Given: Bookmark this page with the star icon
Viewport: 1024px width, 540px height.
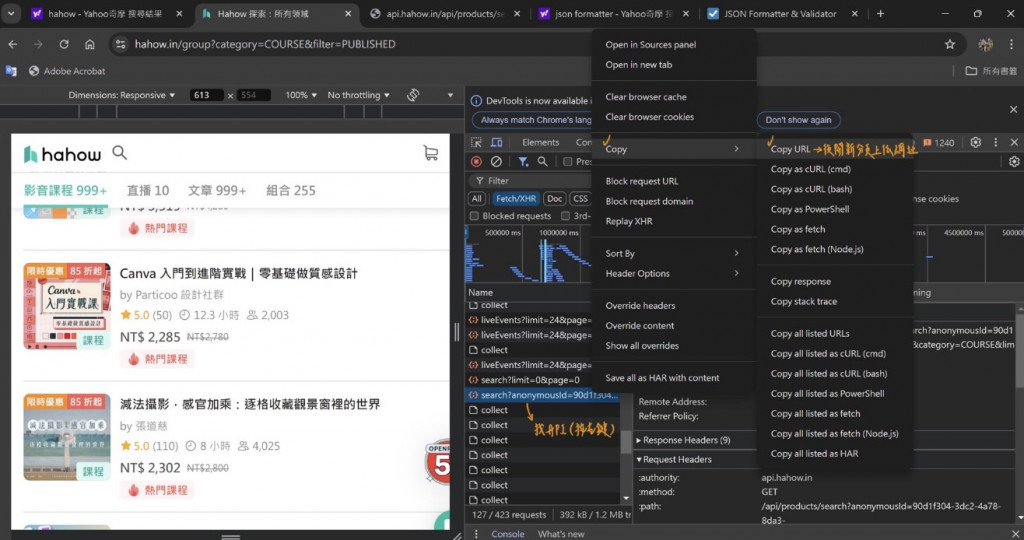Looking at the screenshot, I should click(x=950, y=44).
